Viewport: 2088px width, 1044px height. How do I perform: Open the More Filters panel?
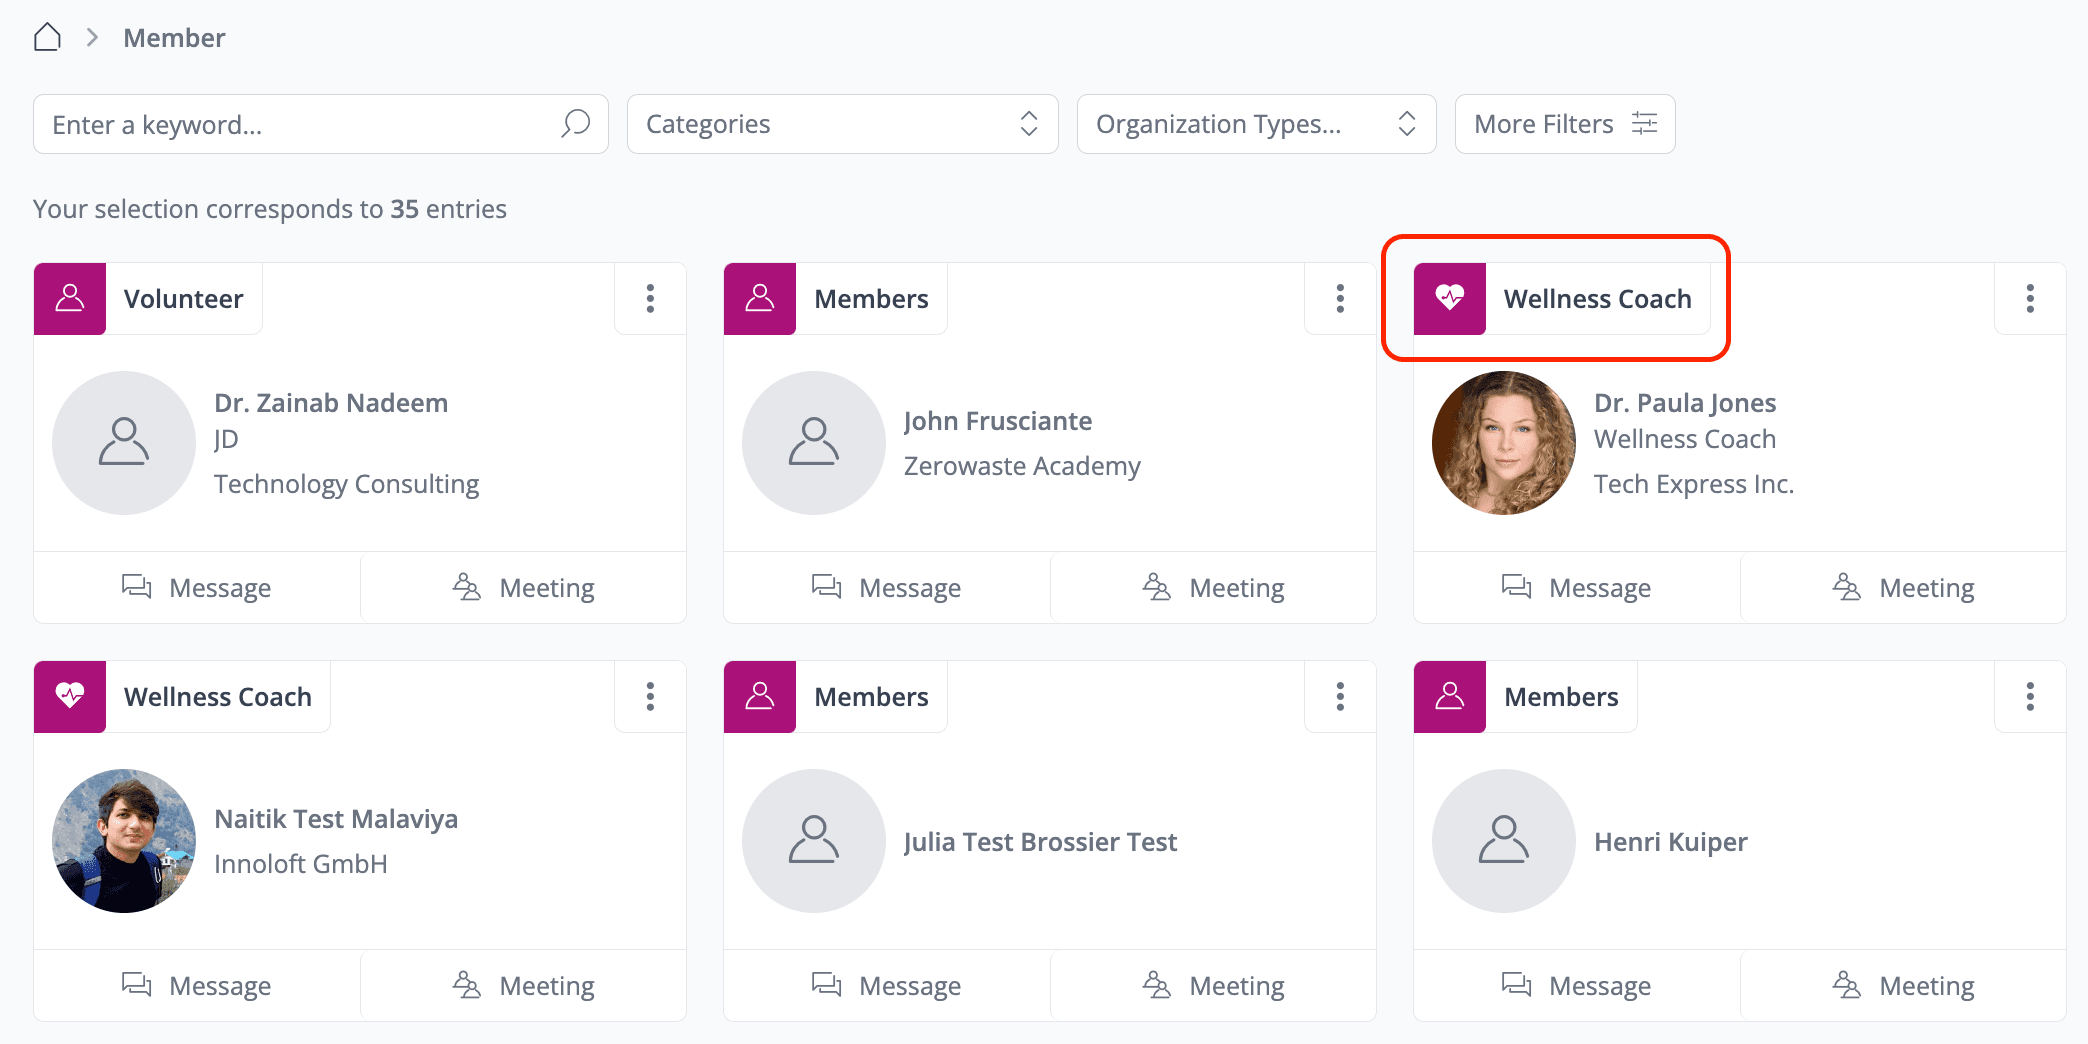(x=1564, y=124)
